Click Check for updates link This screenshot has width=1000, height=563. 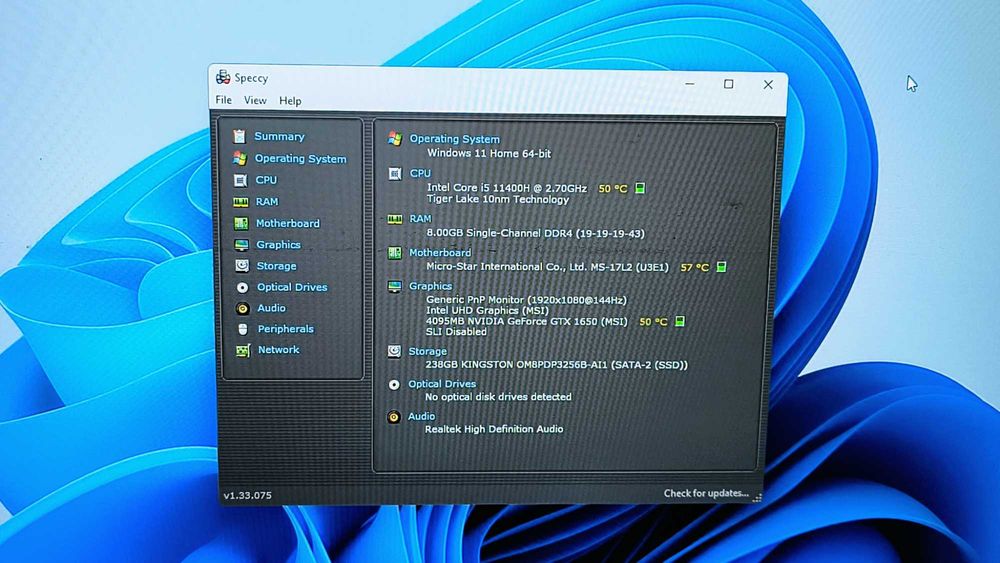click(706, 493)
